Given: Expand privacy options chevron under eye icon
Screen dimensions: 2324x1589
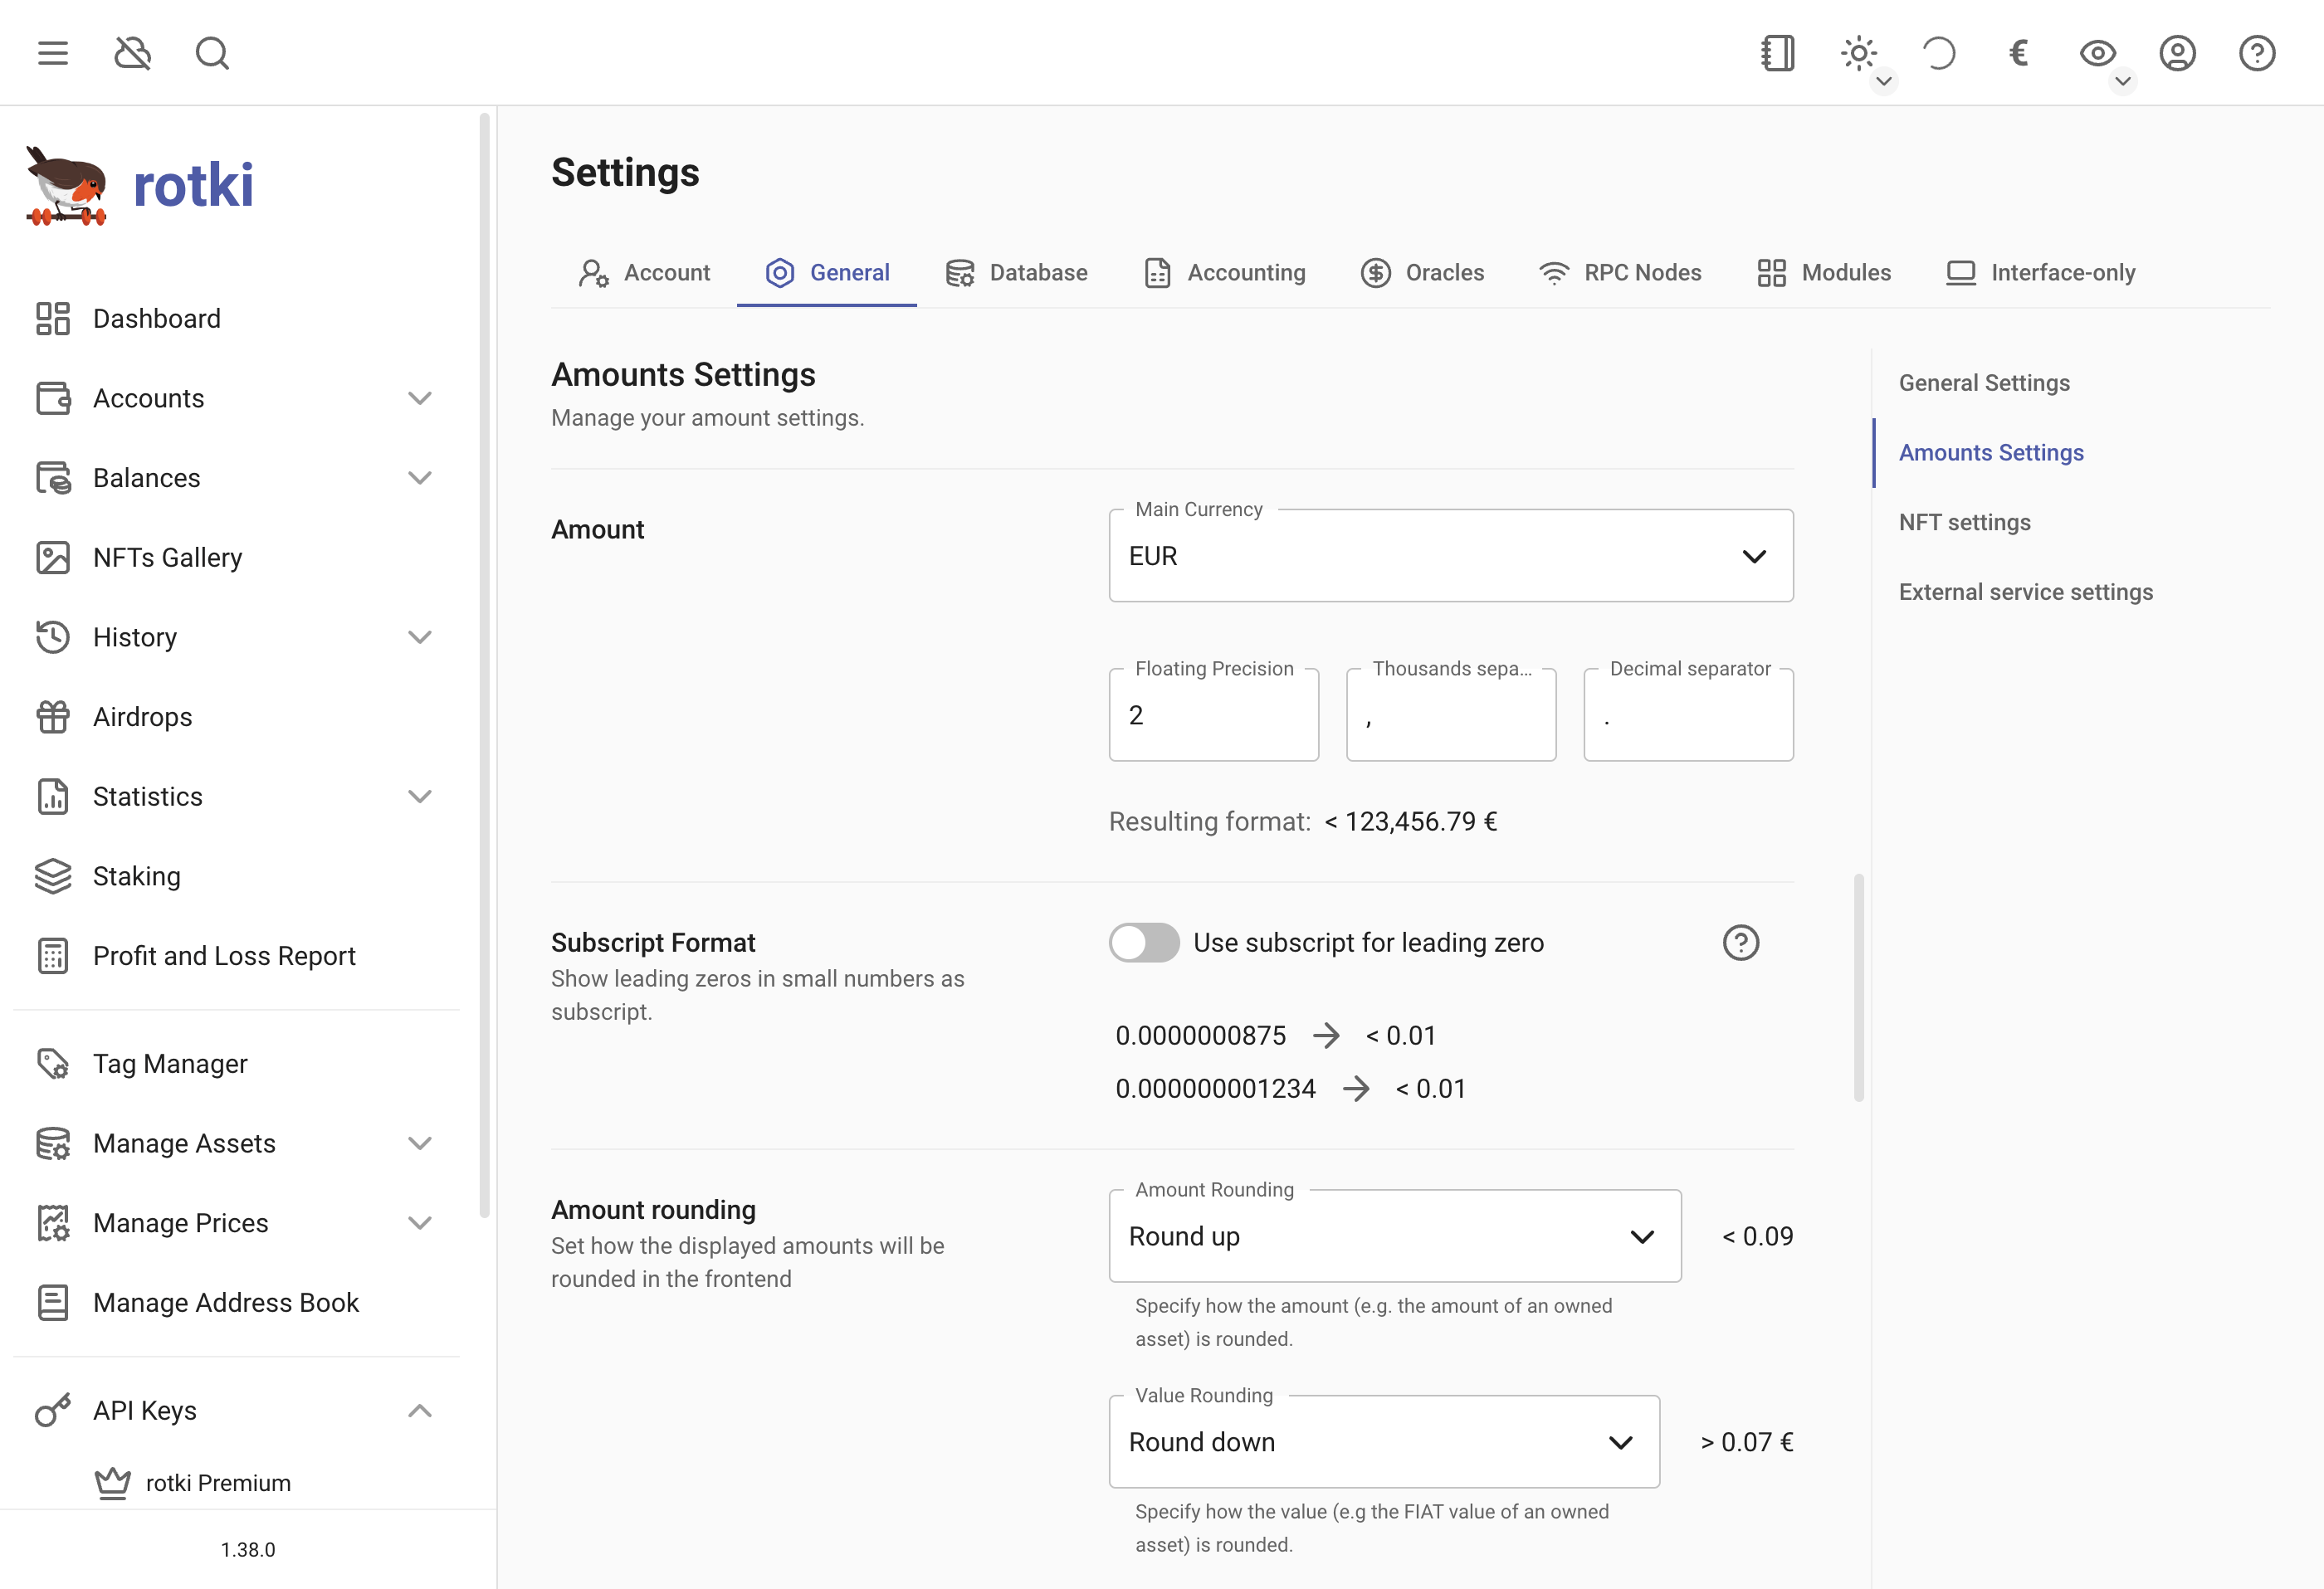Looking at the screenshot, I should tap(2123, 81).
